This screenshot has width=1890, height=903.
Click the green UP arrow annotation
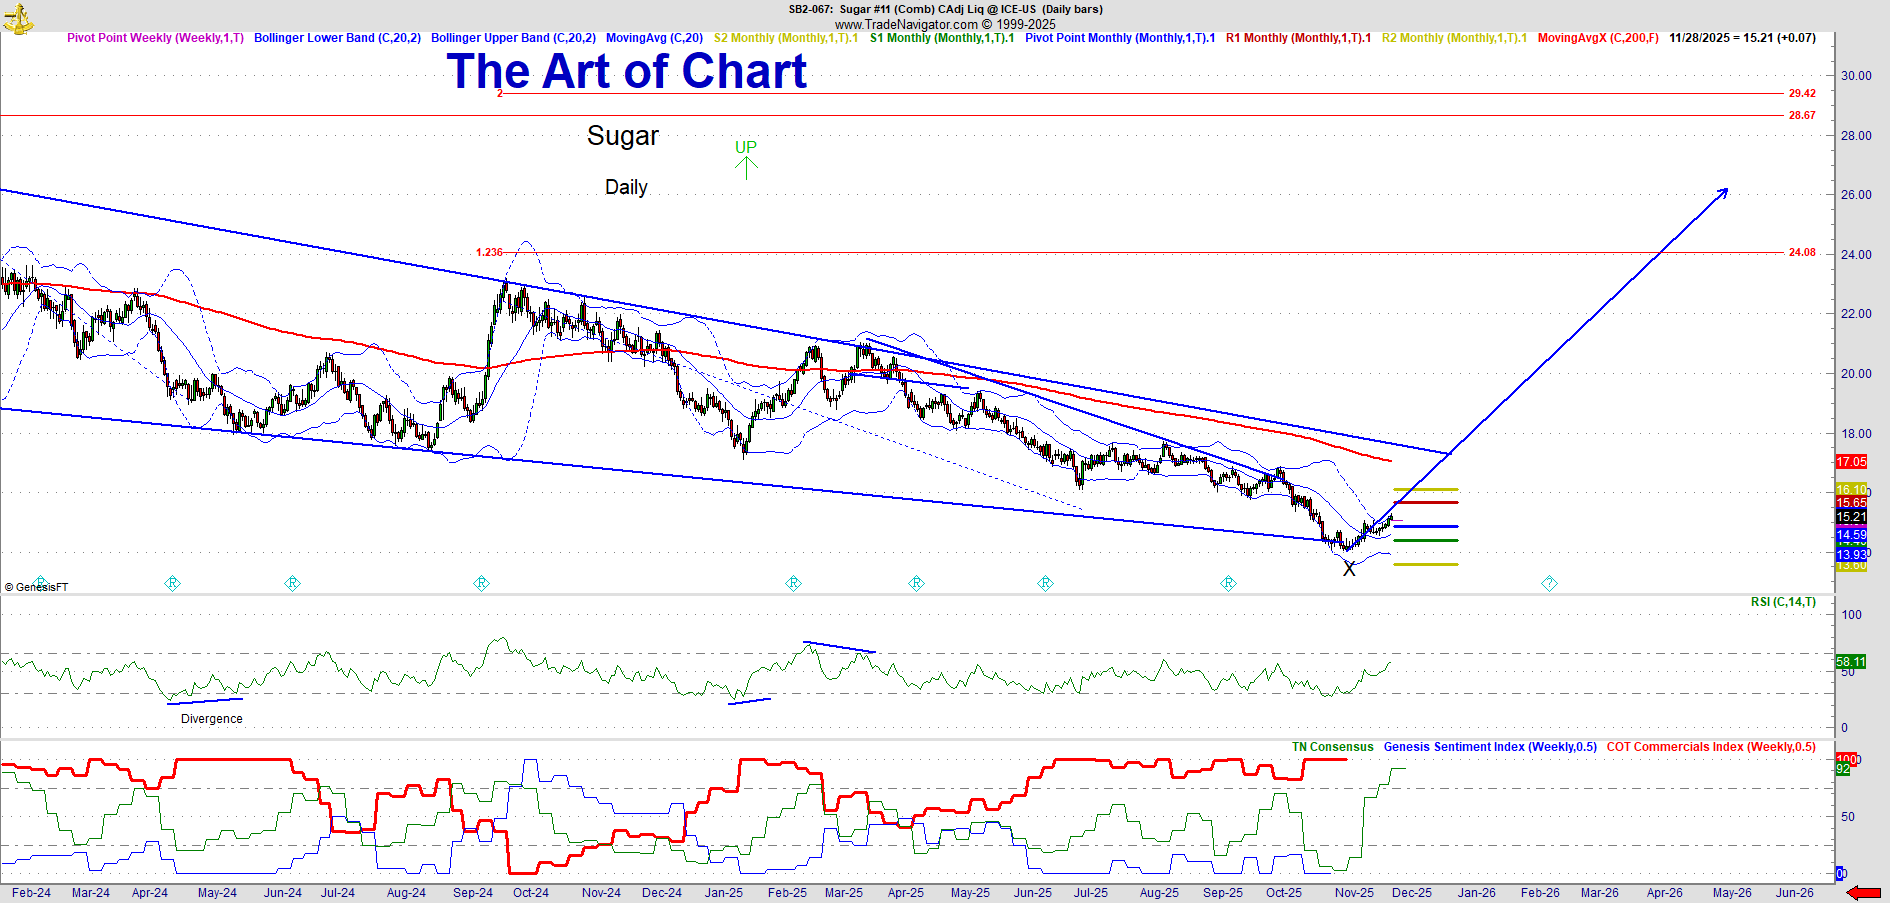click(x=746, y=158)
